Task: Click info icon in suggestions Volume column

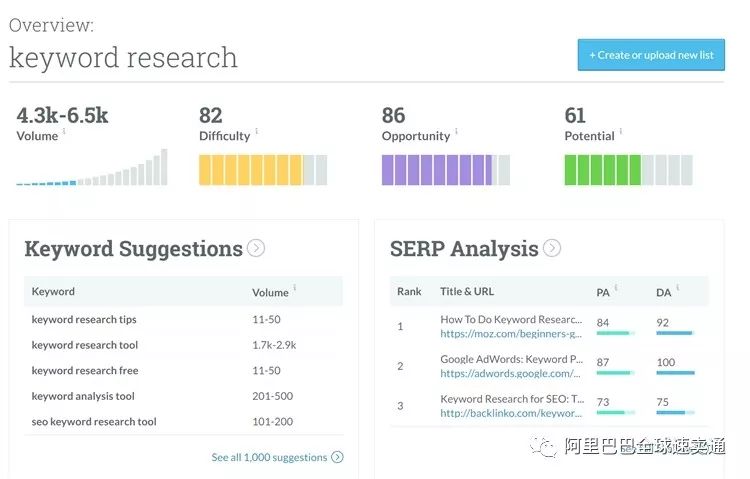Action: (295, 288)
